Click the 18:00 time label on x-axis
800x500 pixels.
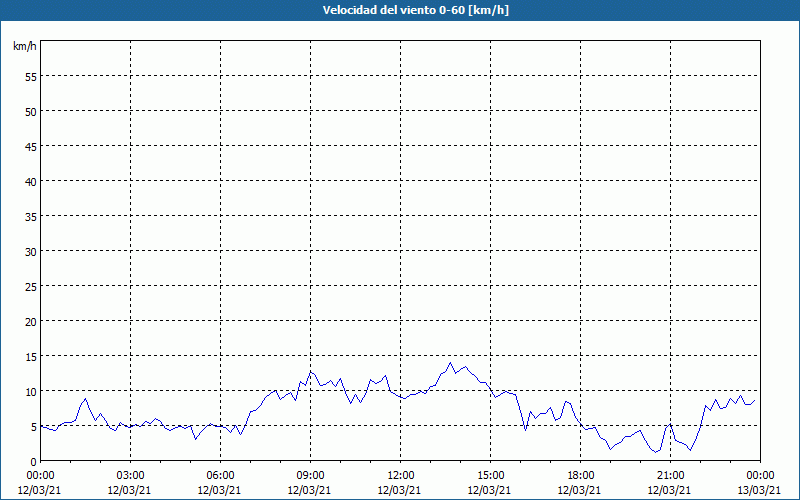coord(581,476)
